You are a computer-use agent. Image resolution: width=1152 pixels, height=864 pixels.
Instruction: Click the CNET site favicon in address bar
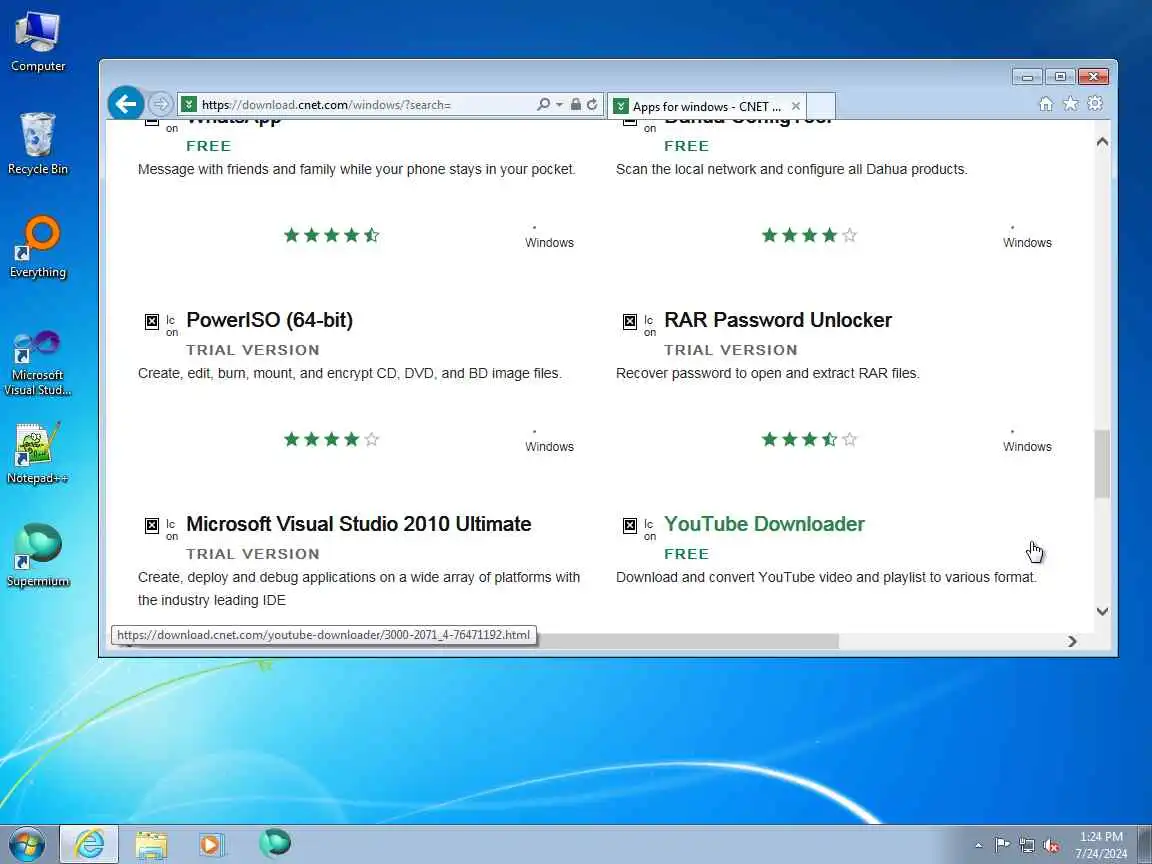point(189,104)
